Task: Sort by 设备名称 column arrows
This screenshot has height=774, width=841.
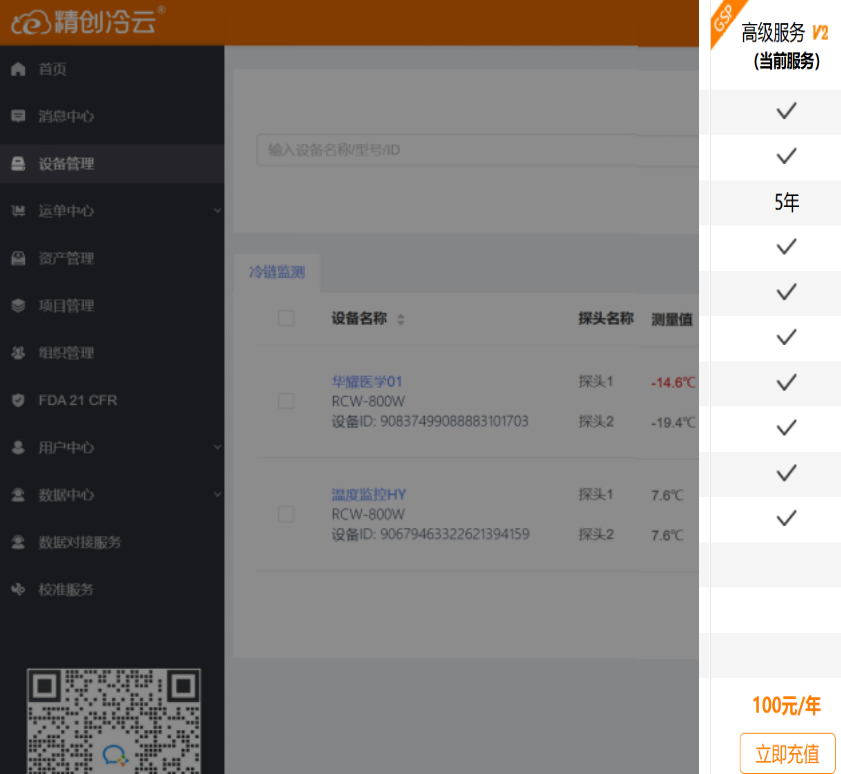Action: pyautogui.click(x=401, y=319)
